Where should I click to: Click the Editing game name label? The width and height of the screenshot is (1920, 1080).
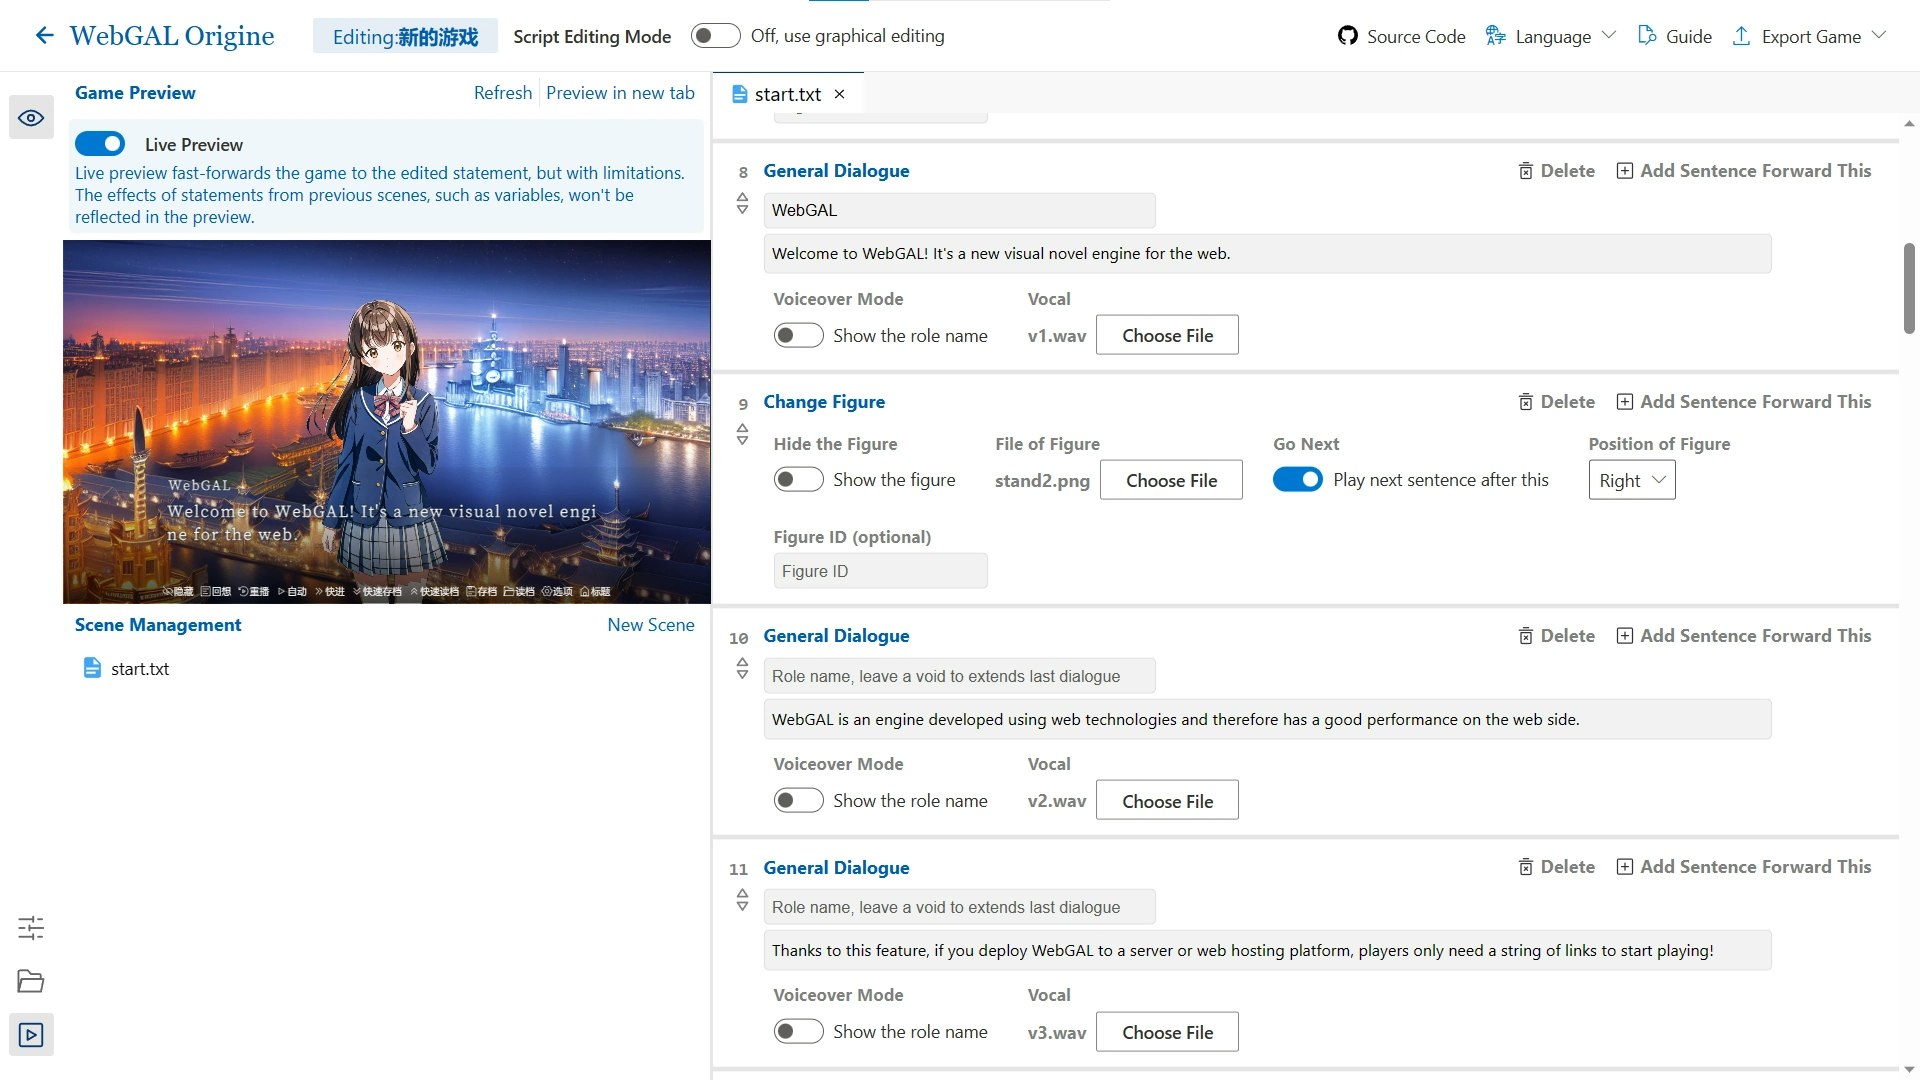pos(405,37)
